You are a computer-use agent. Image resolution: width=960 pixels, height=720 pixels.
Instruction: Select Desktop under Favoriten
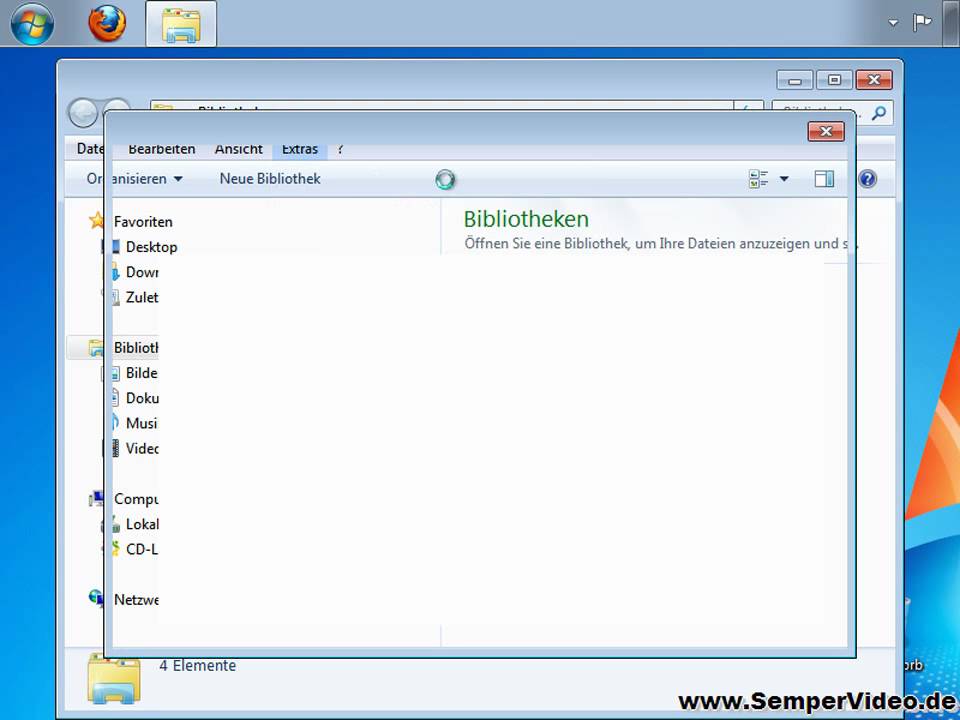[151, 247]
